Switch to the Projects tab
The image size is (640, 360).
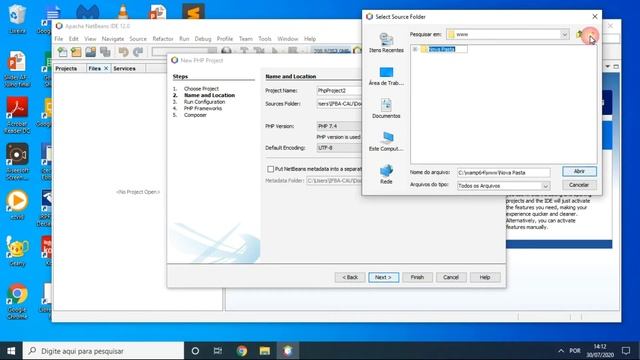point(66,69)
